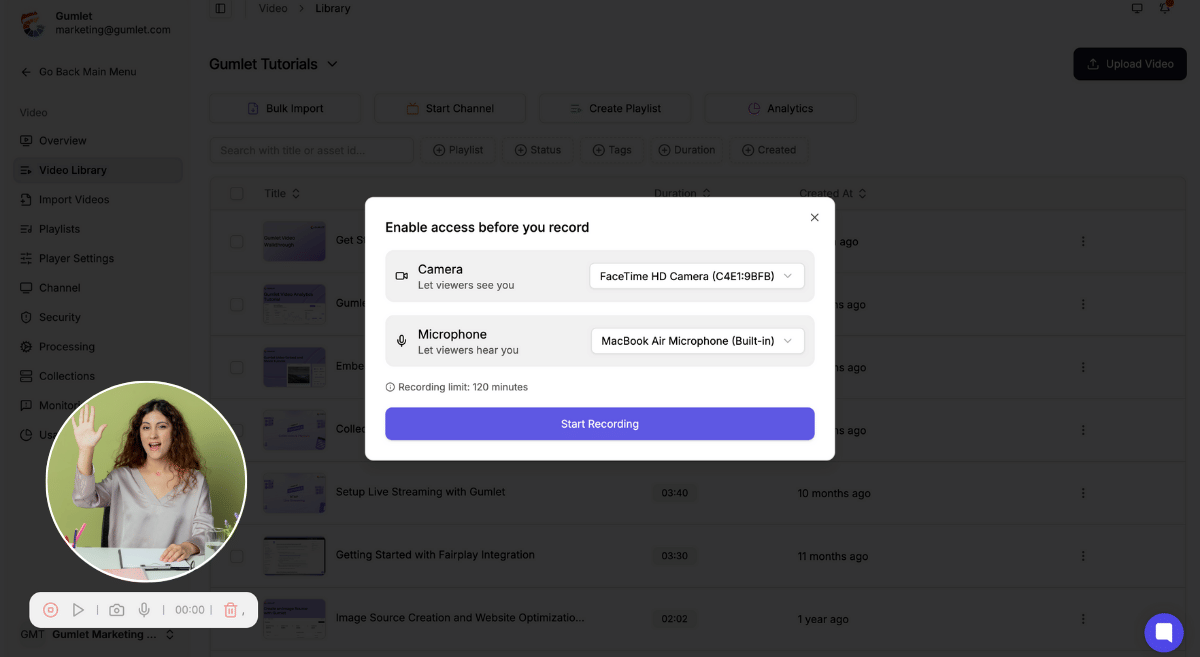Click the red stop recording icon
The width and height of the screenshot is (1200, 657).
[51, 610]
